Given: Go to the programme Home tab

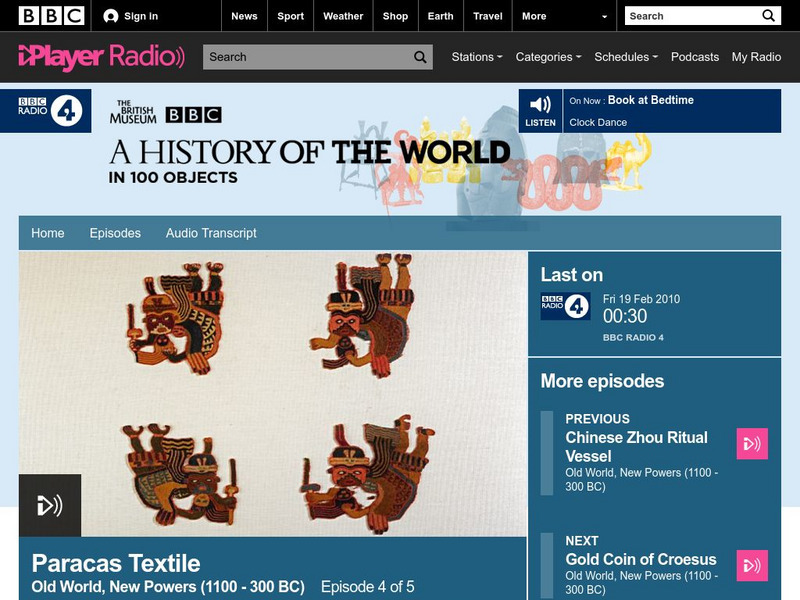Looking at the screenshot, I should [x=47, y=233].
